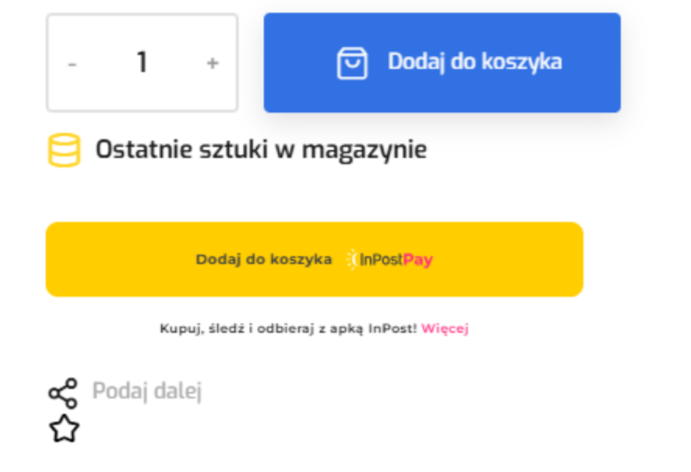Click the InPost sunburst logo mark
The width and height of the screenshot is (691, 472).
[352, 260]
